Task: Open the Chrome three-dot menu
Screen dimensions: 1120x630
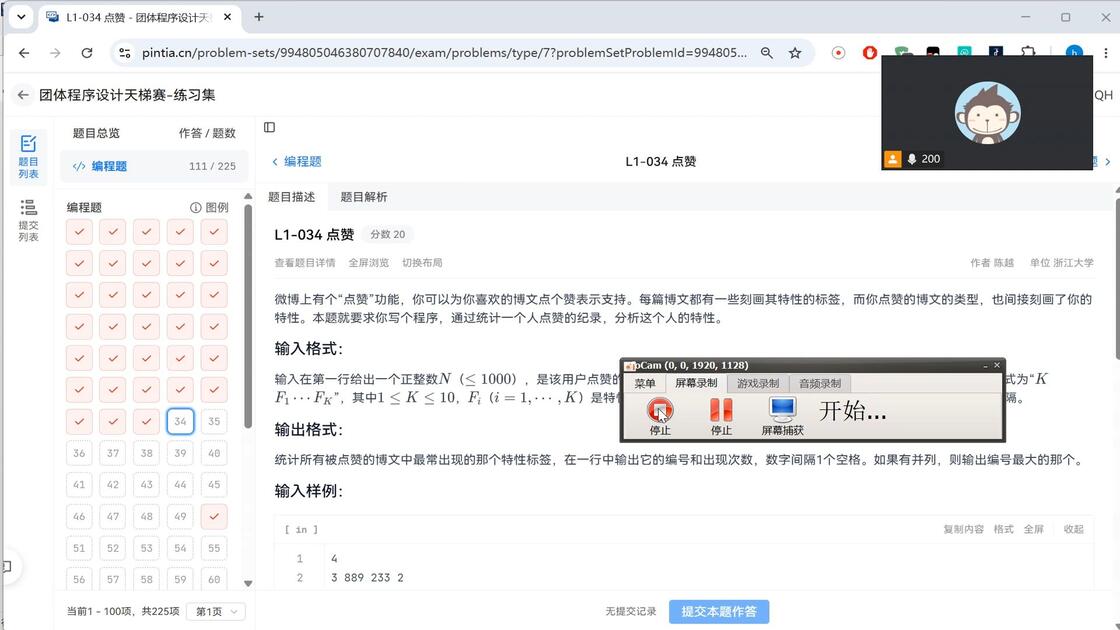Action: (x=1106, y=53)
